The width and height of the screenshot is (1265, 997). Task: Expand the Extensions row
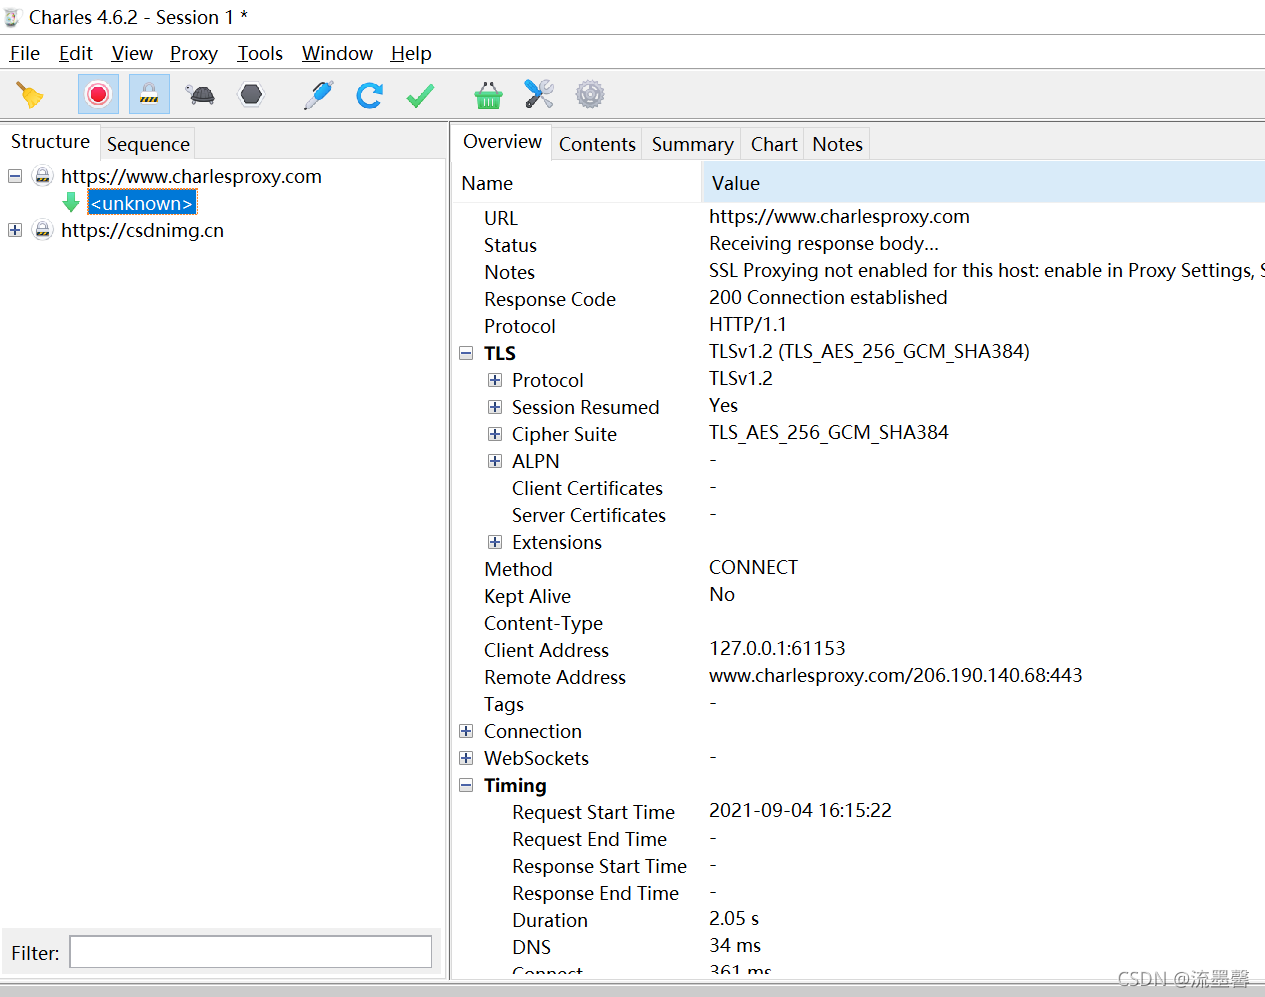point(495,542)
